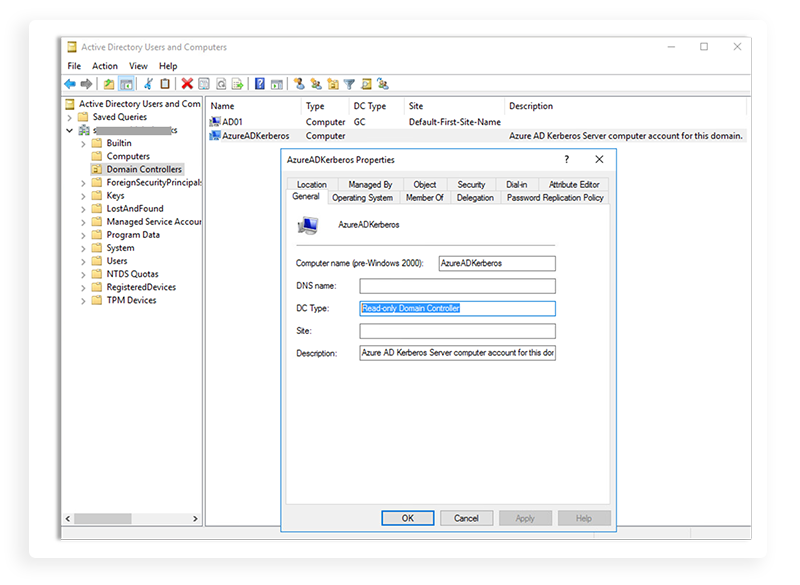Screen dimensions: 800x585
Task: Switch to the Dial-in tab
Action: 516,184
